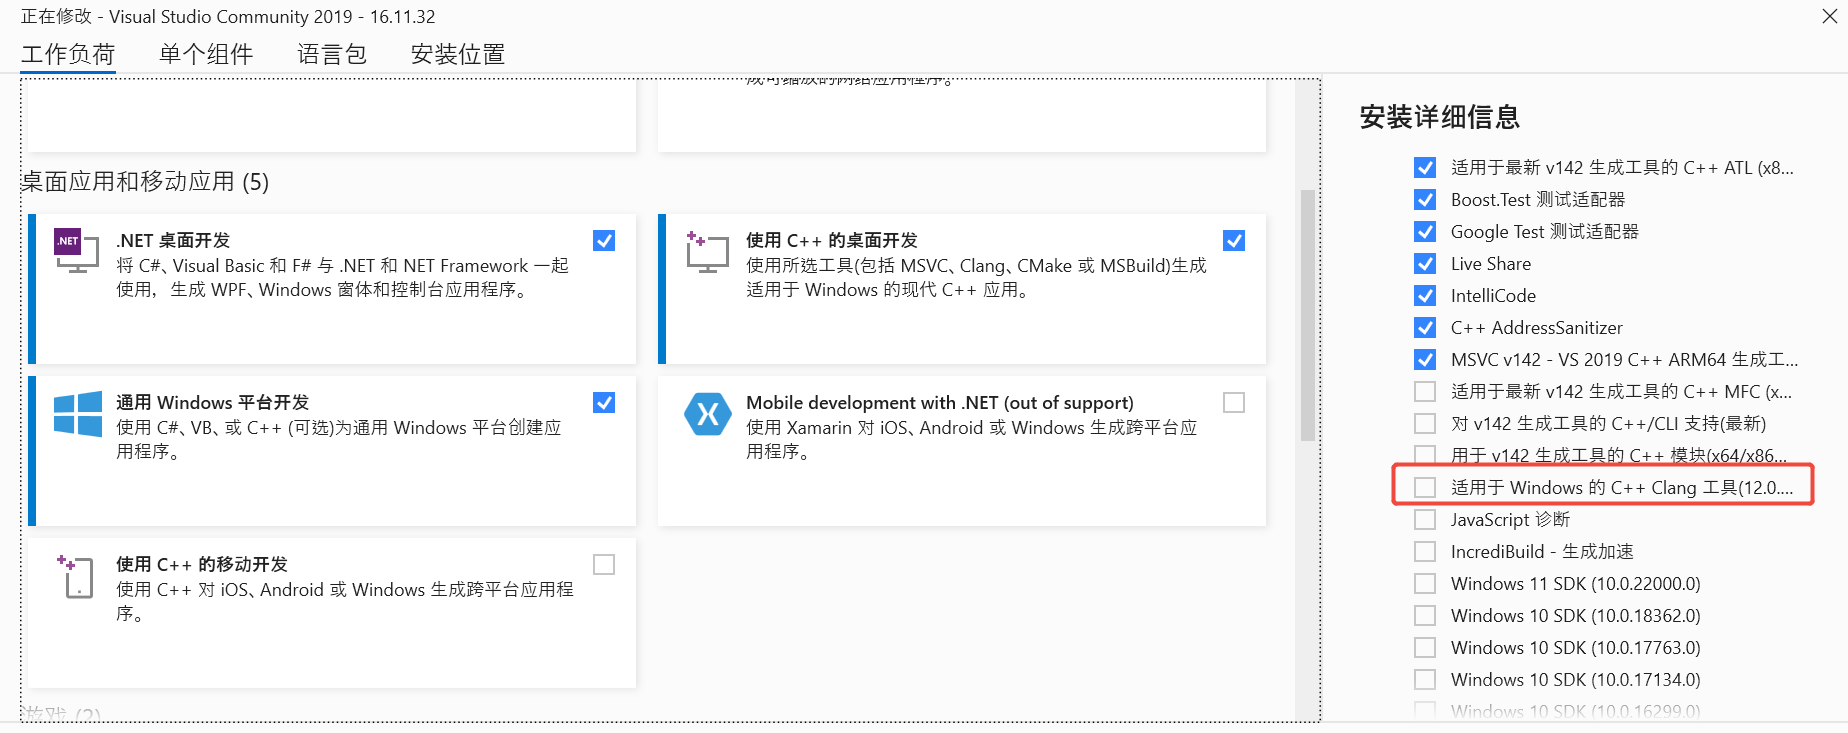Click the Boost.Test 测试适配器 label
The width and height of the screenshot is (1848, 733).
click(1538, 200)
